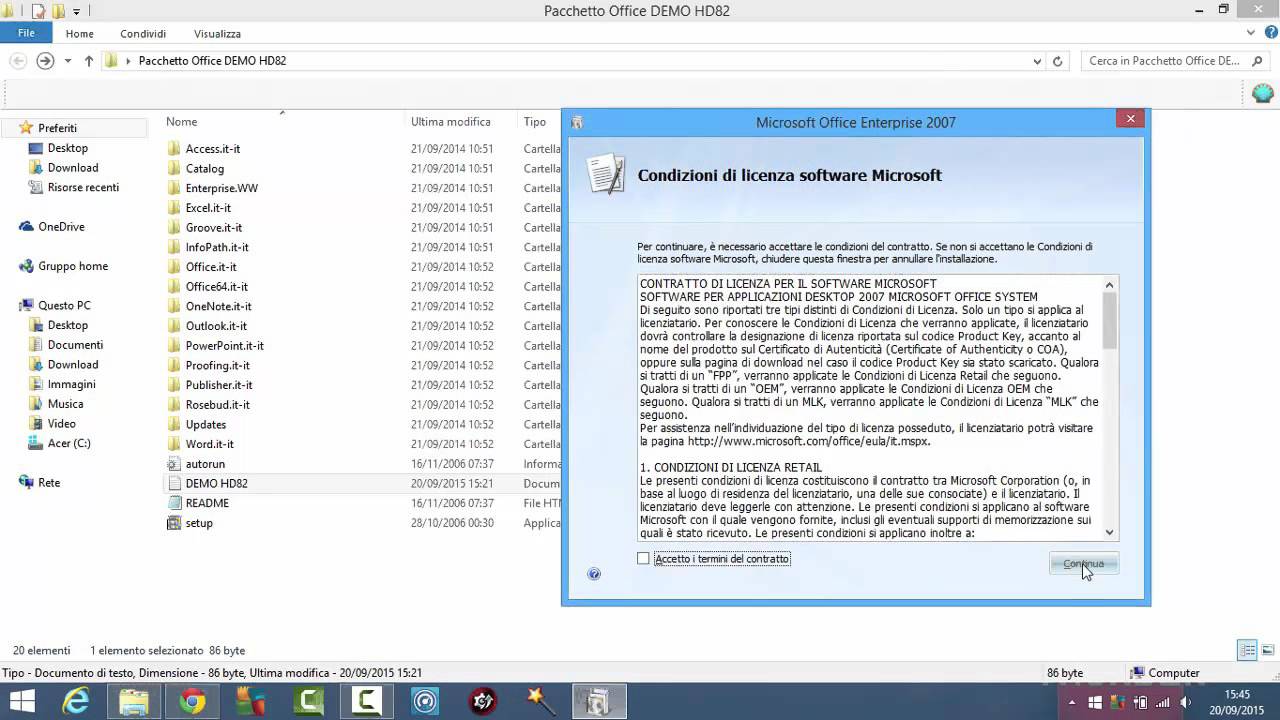Sort files by the Nome column header

[x=181, y=122]
